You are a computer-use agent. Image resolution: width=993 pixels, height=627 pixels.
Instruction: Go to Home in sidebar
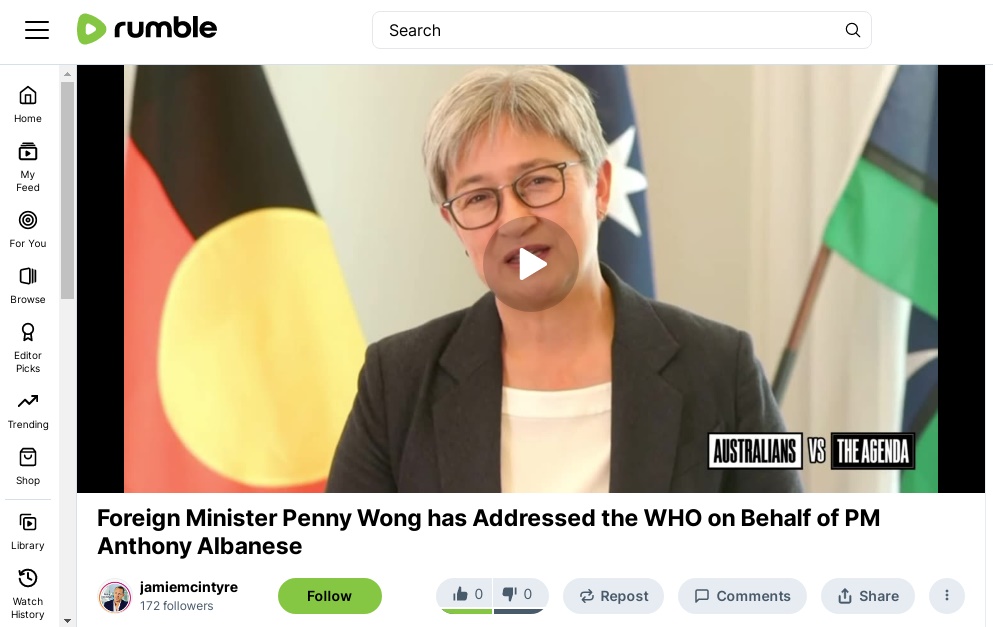coord(28,104)
